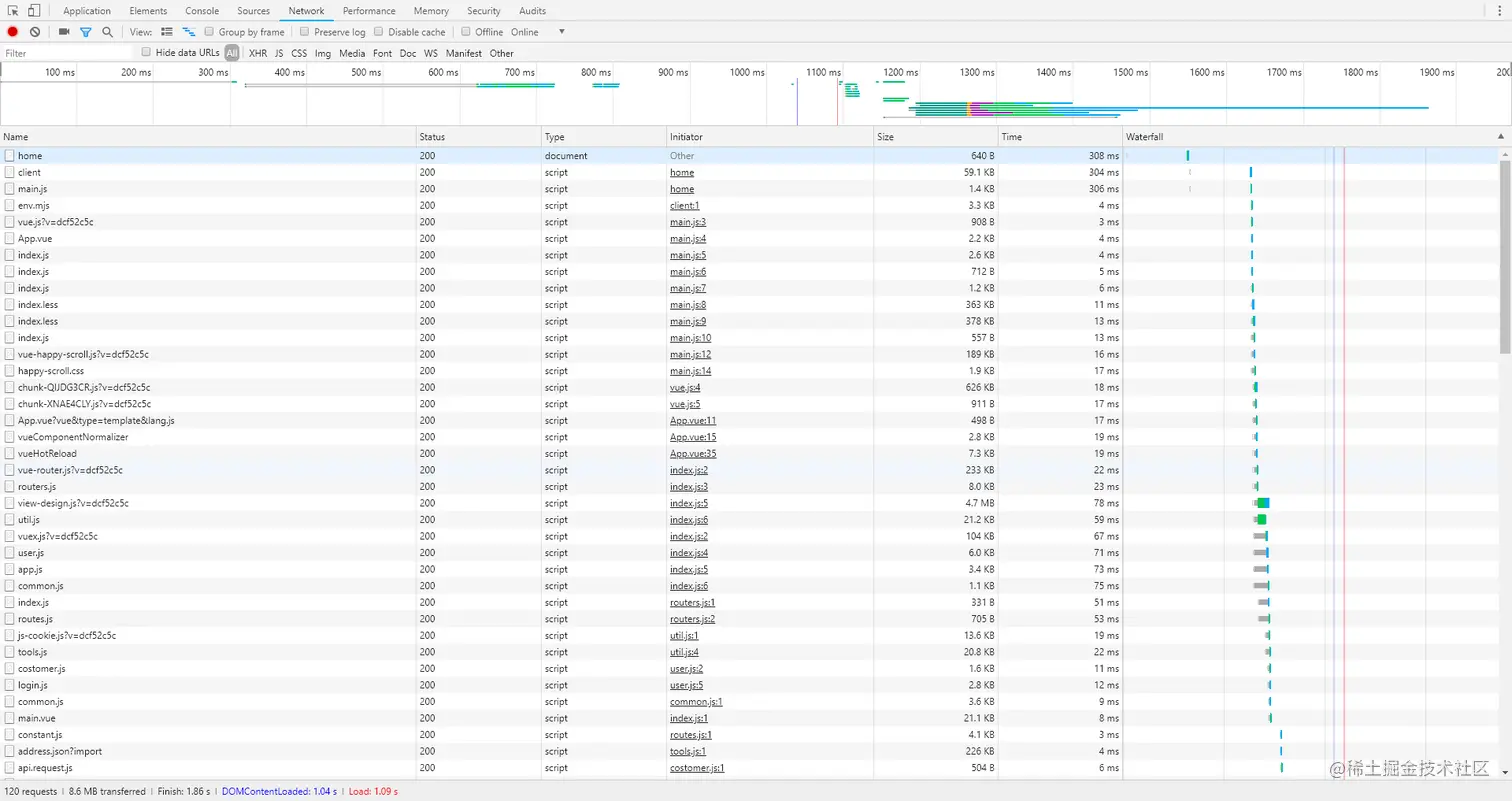Sort by the Name column header
Image resolution: width=1512 pixels, height=801 pixels.
[208, 136]
